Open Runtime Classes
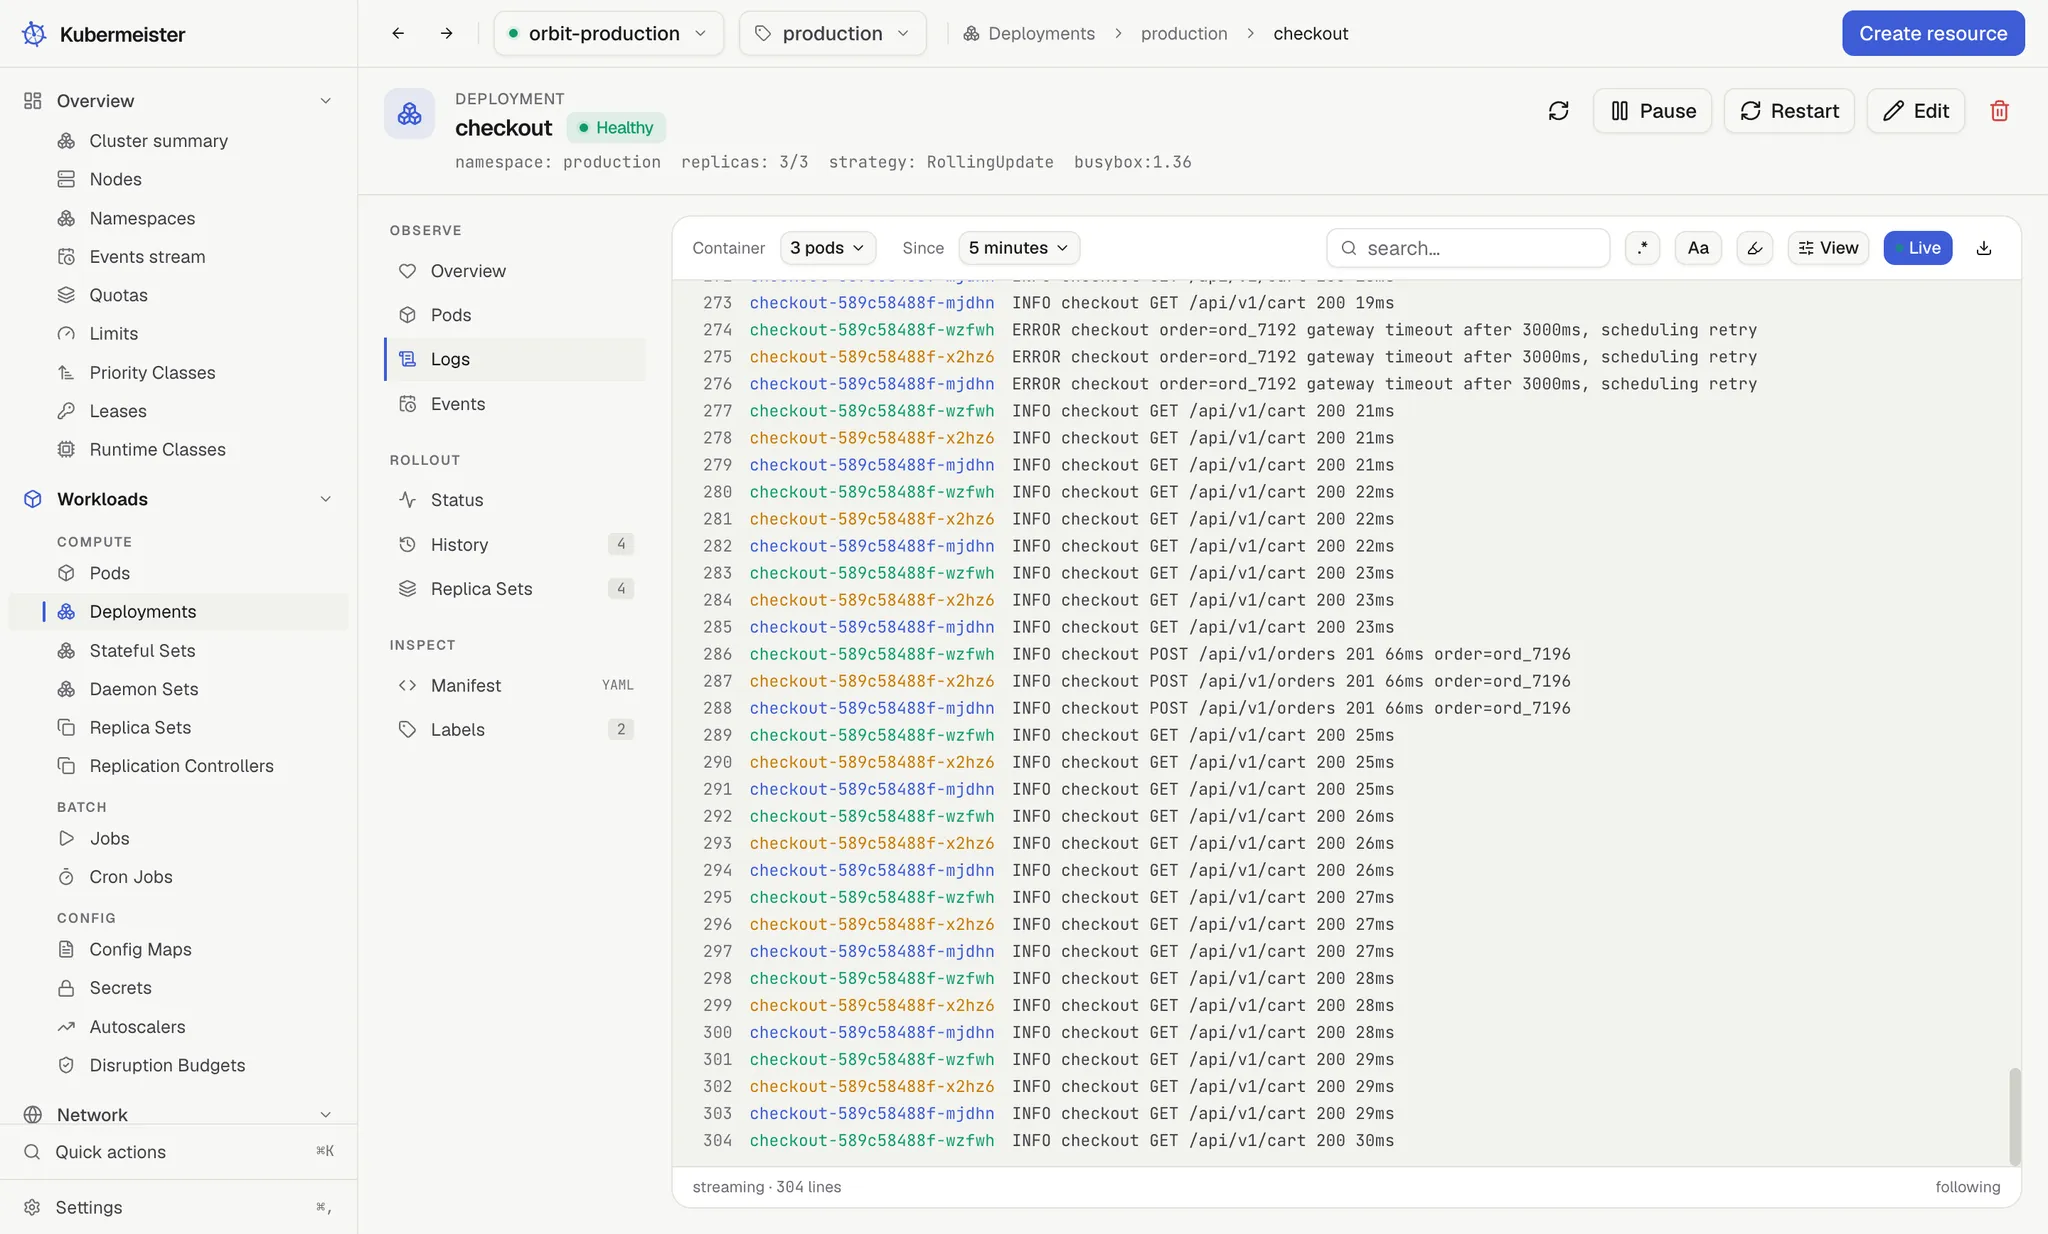The width and height of the screenshot is (2048, 1234). point(157,450)
